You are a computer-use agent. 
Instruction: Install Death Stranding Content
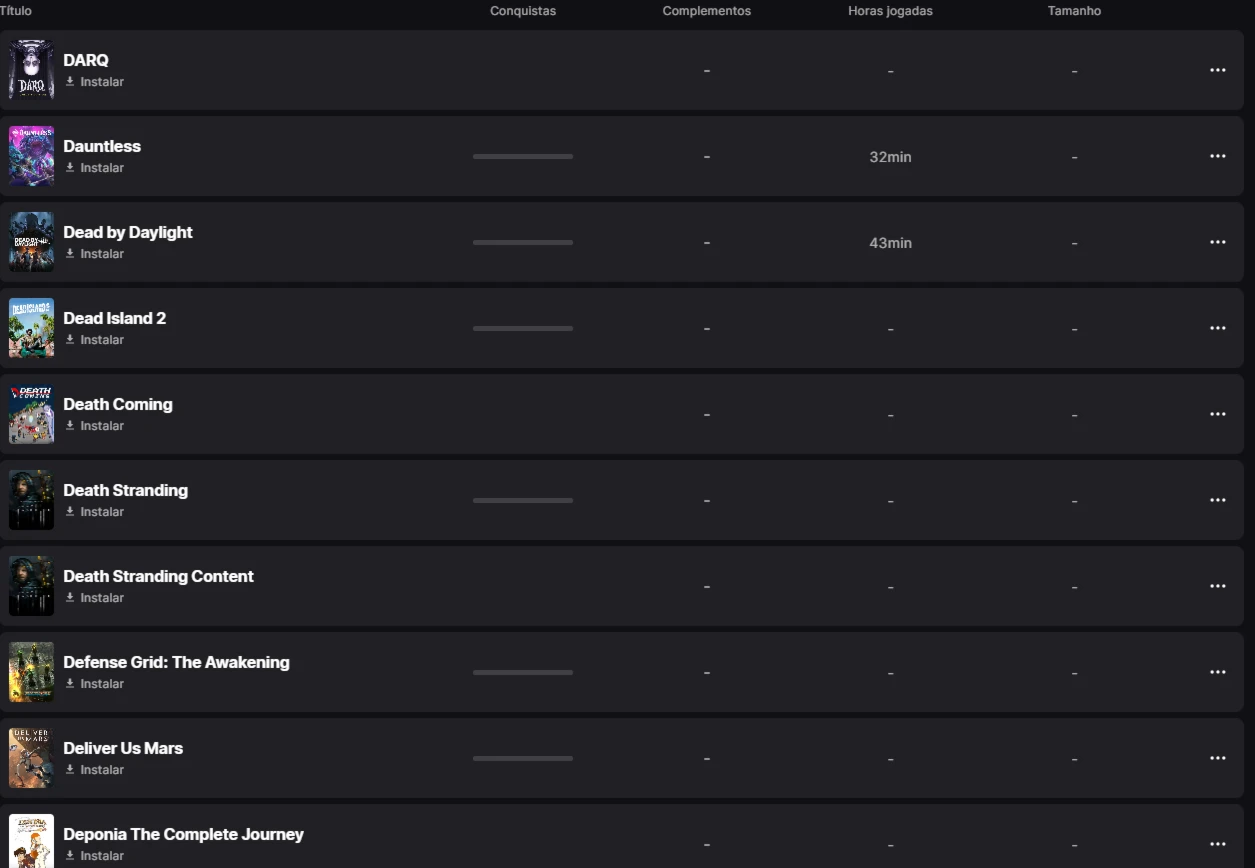pos(95,598)
